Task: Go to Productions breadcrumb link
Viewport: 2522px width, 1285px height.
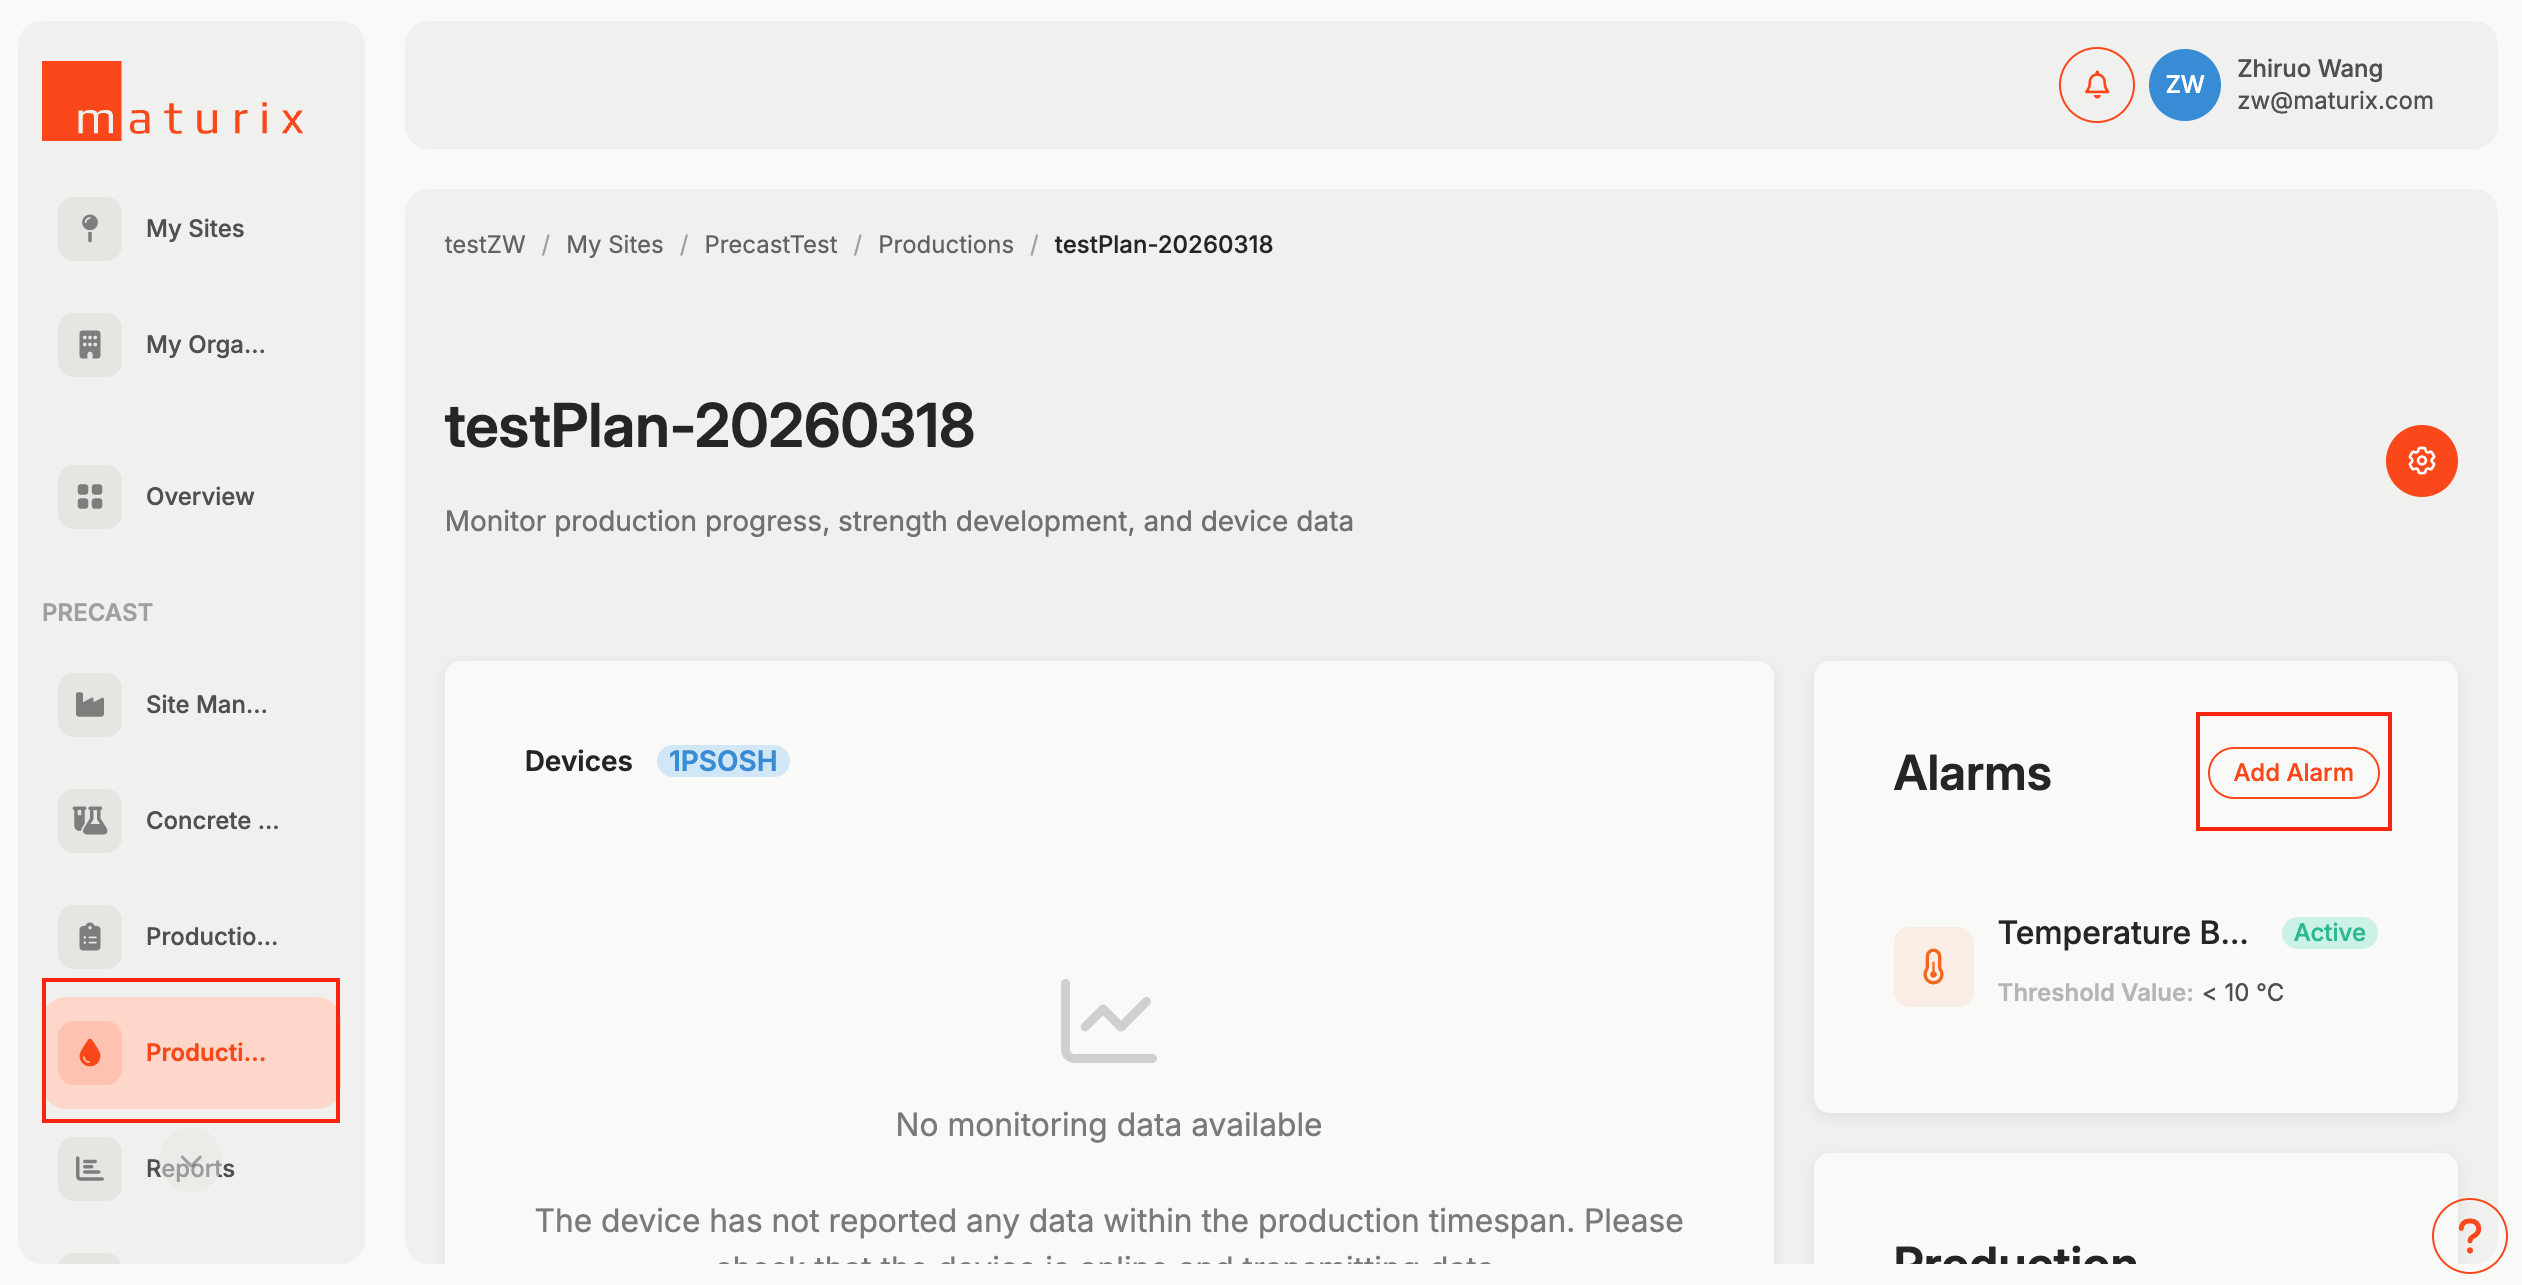Action: 945,245
